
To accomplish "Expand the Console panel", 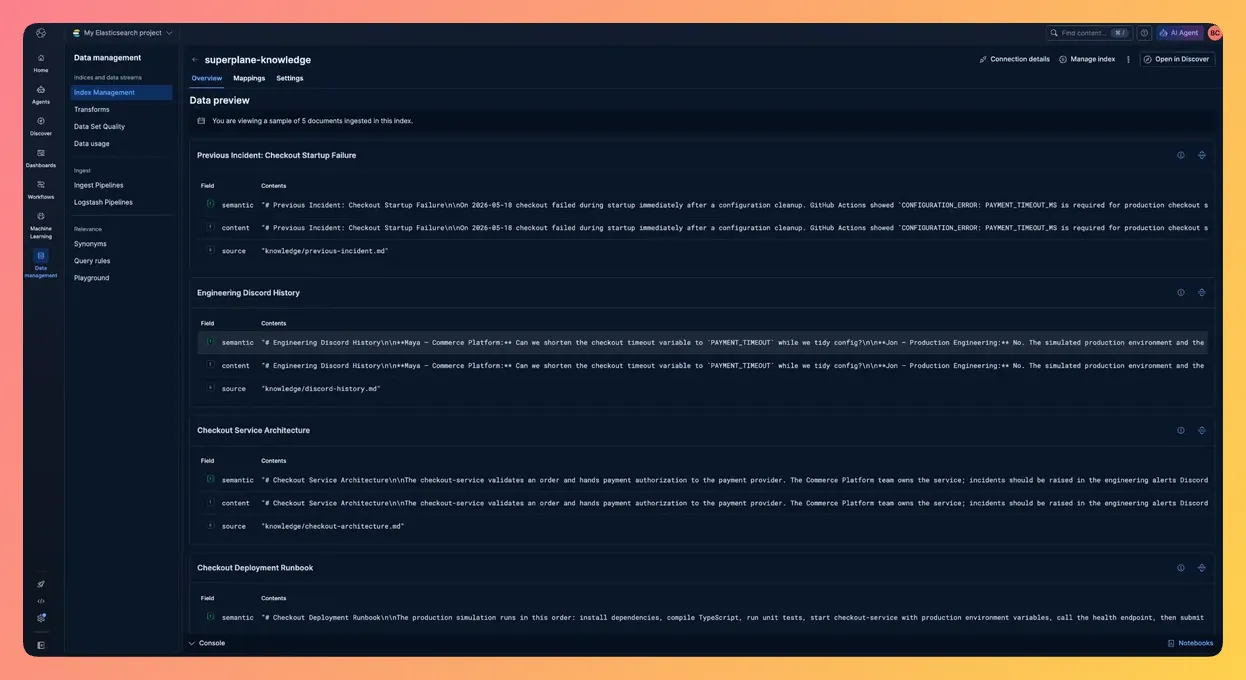I will (x=207, y=643).
